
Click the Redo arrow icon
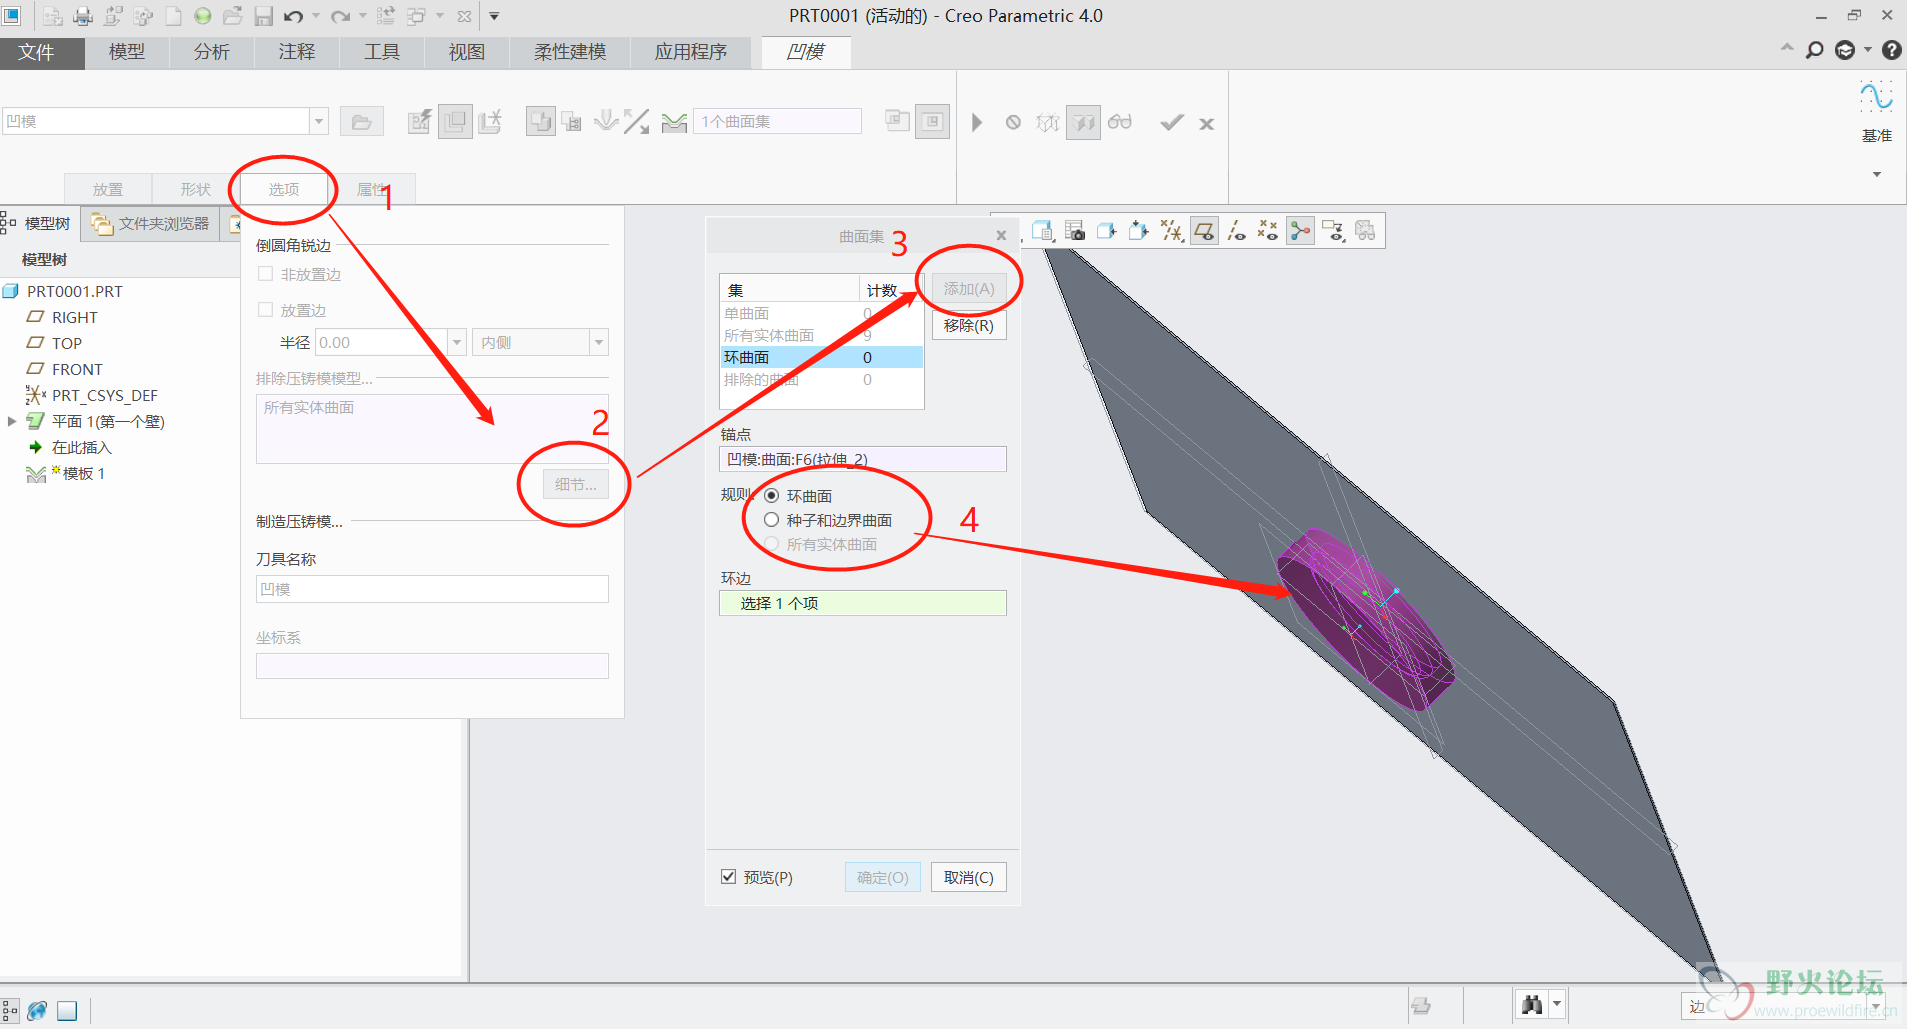click(x=340, y=16)
